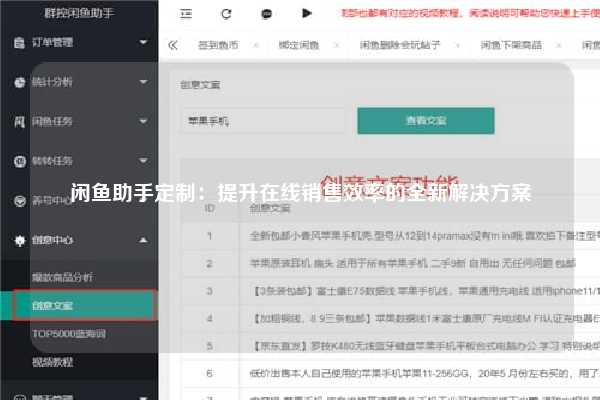
Task: Click the 转转任务 sidebar icon
Action: tap(20, 161)
